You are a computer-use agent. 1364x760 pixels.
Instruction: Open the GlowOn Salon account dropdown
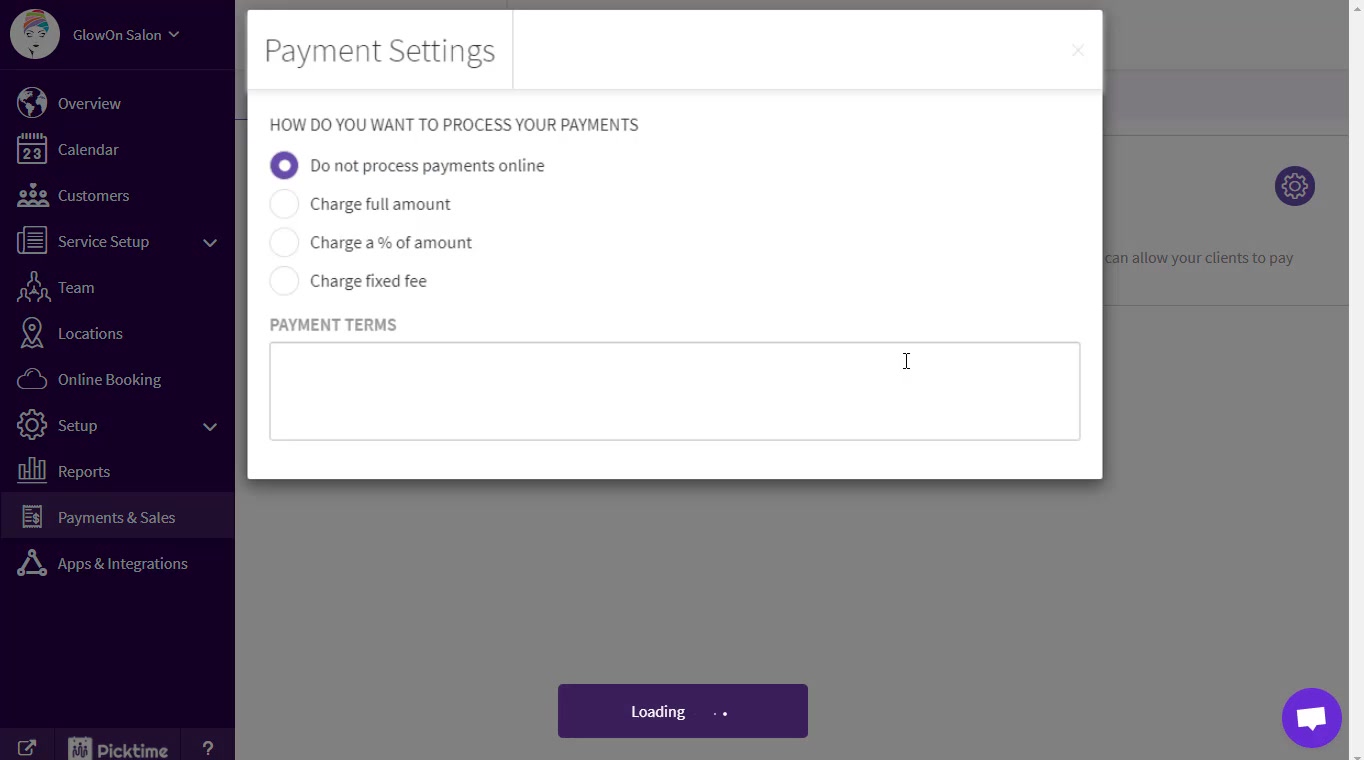click(125, 35)
